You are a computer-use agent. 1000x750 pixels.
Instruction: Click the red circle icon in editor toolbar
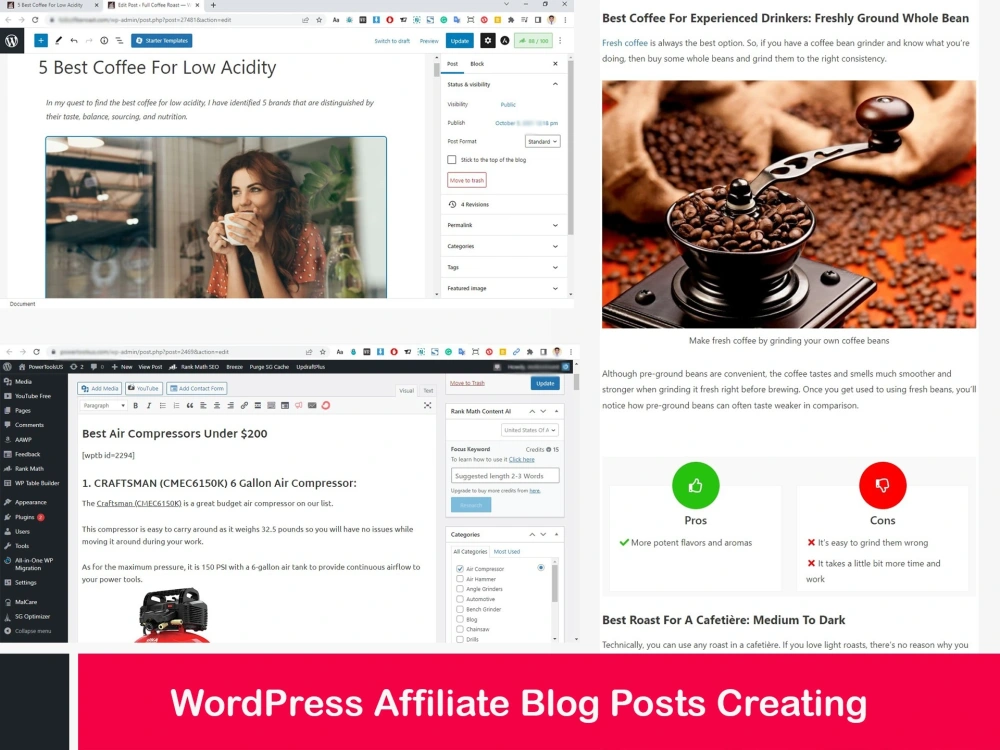326,406
